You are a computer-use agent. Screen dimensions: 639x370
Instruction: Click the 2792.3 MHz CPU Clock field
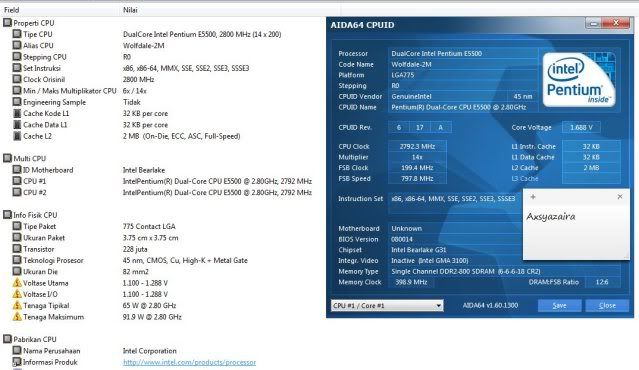click(x=417, y=146)
